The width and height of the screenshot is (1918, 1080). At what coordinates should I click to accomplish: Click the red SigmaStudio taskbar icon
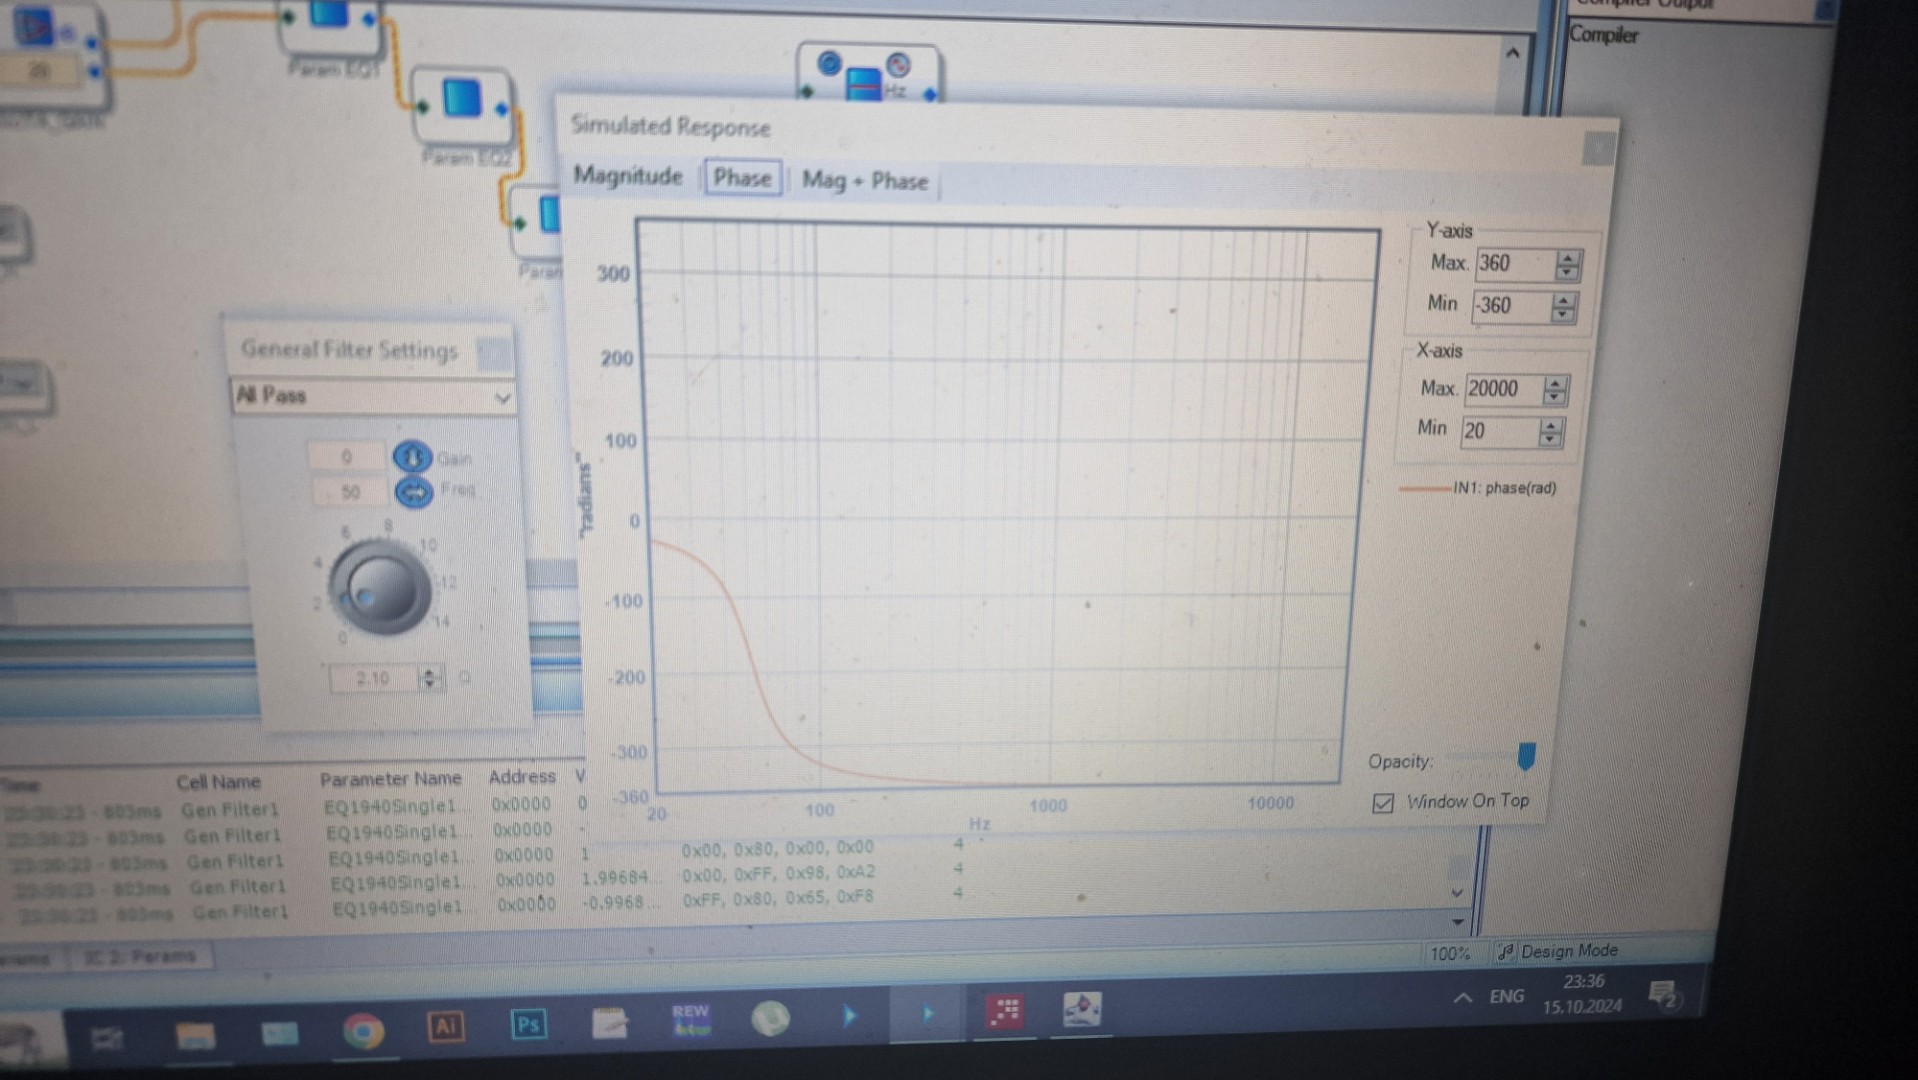click(1004, 1011)
